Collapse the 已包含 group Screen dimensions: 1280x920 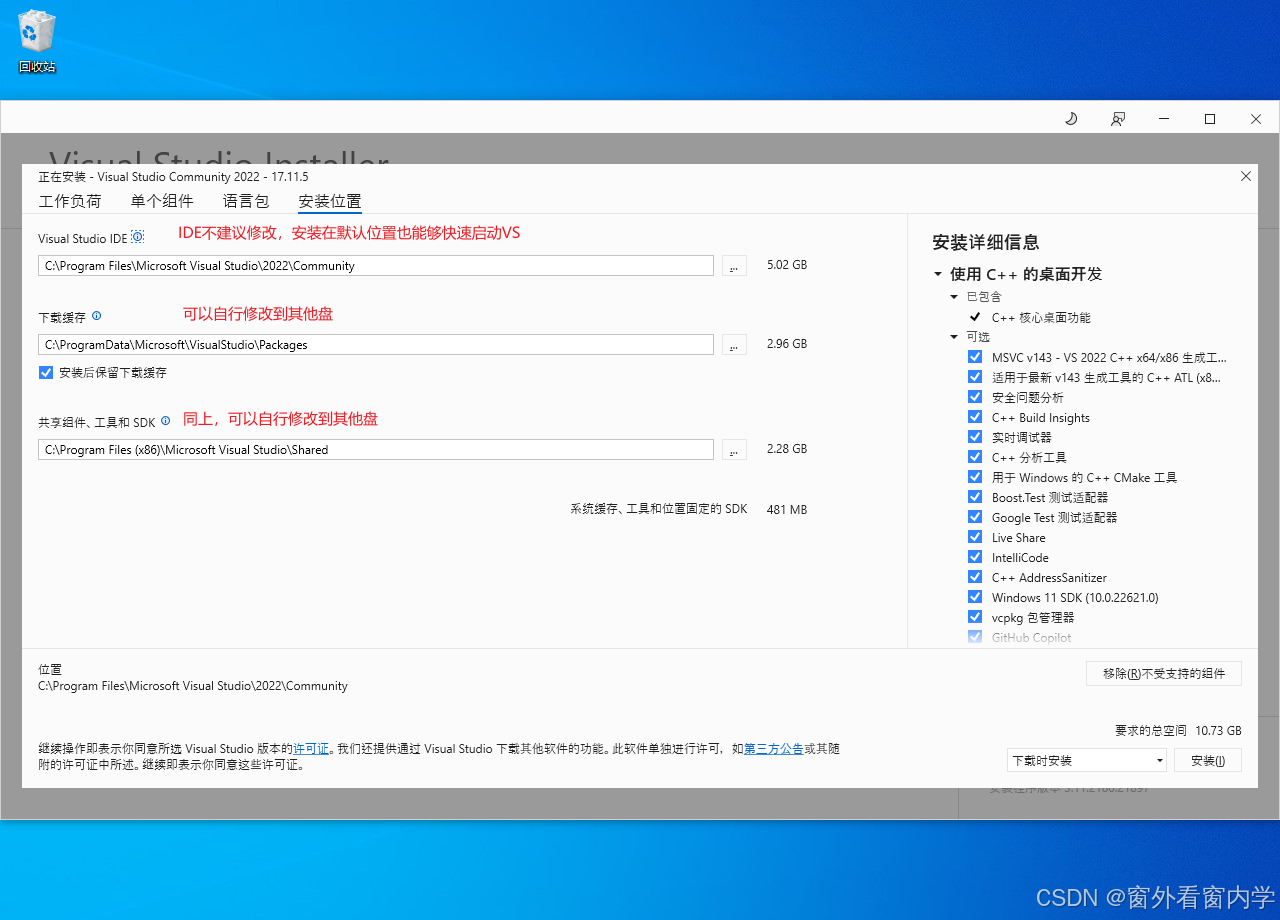click(x=955, y=297)
